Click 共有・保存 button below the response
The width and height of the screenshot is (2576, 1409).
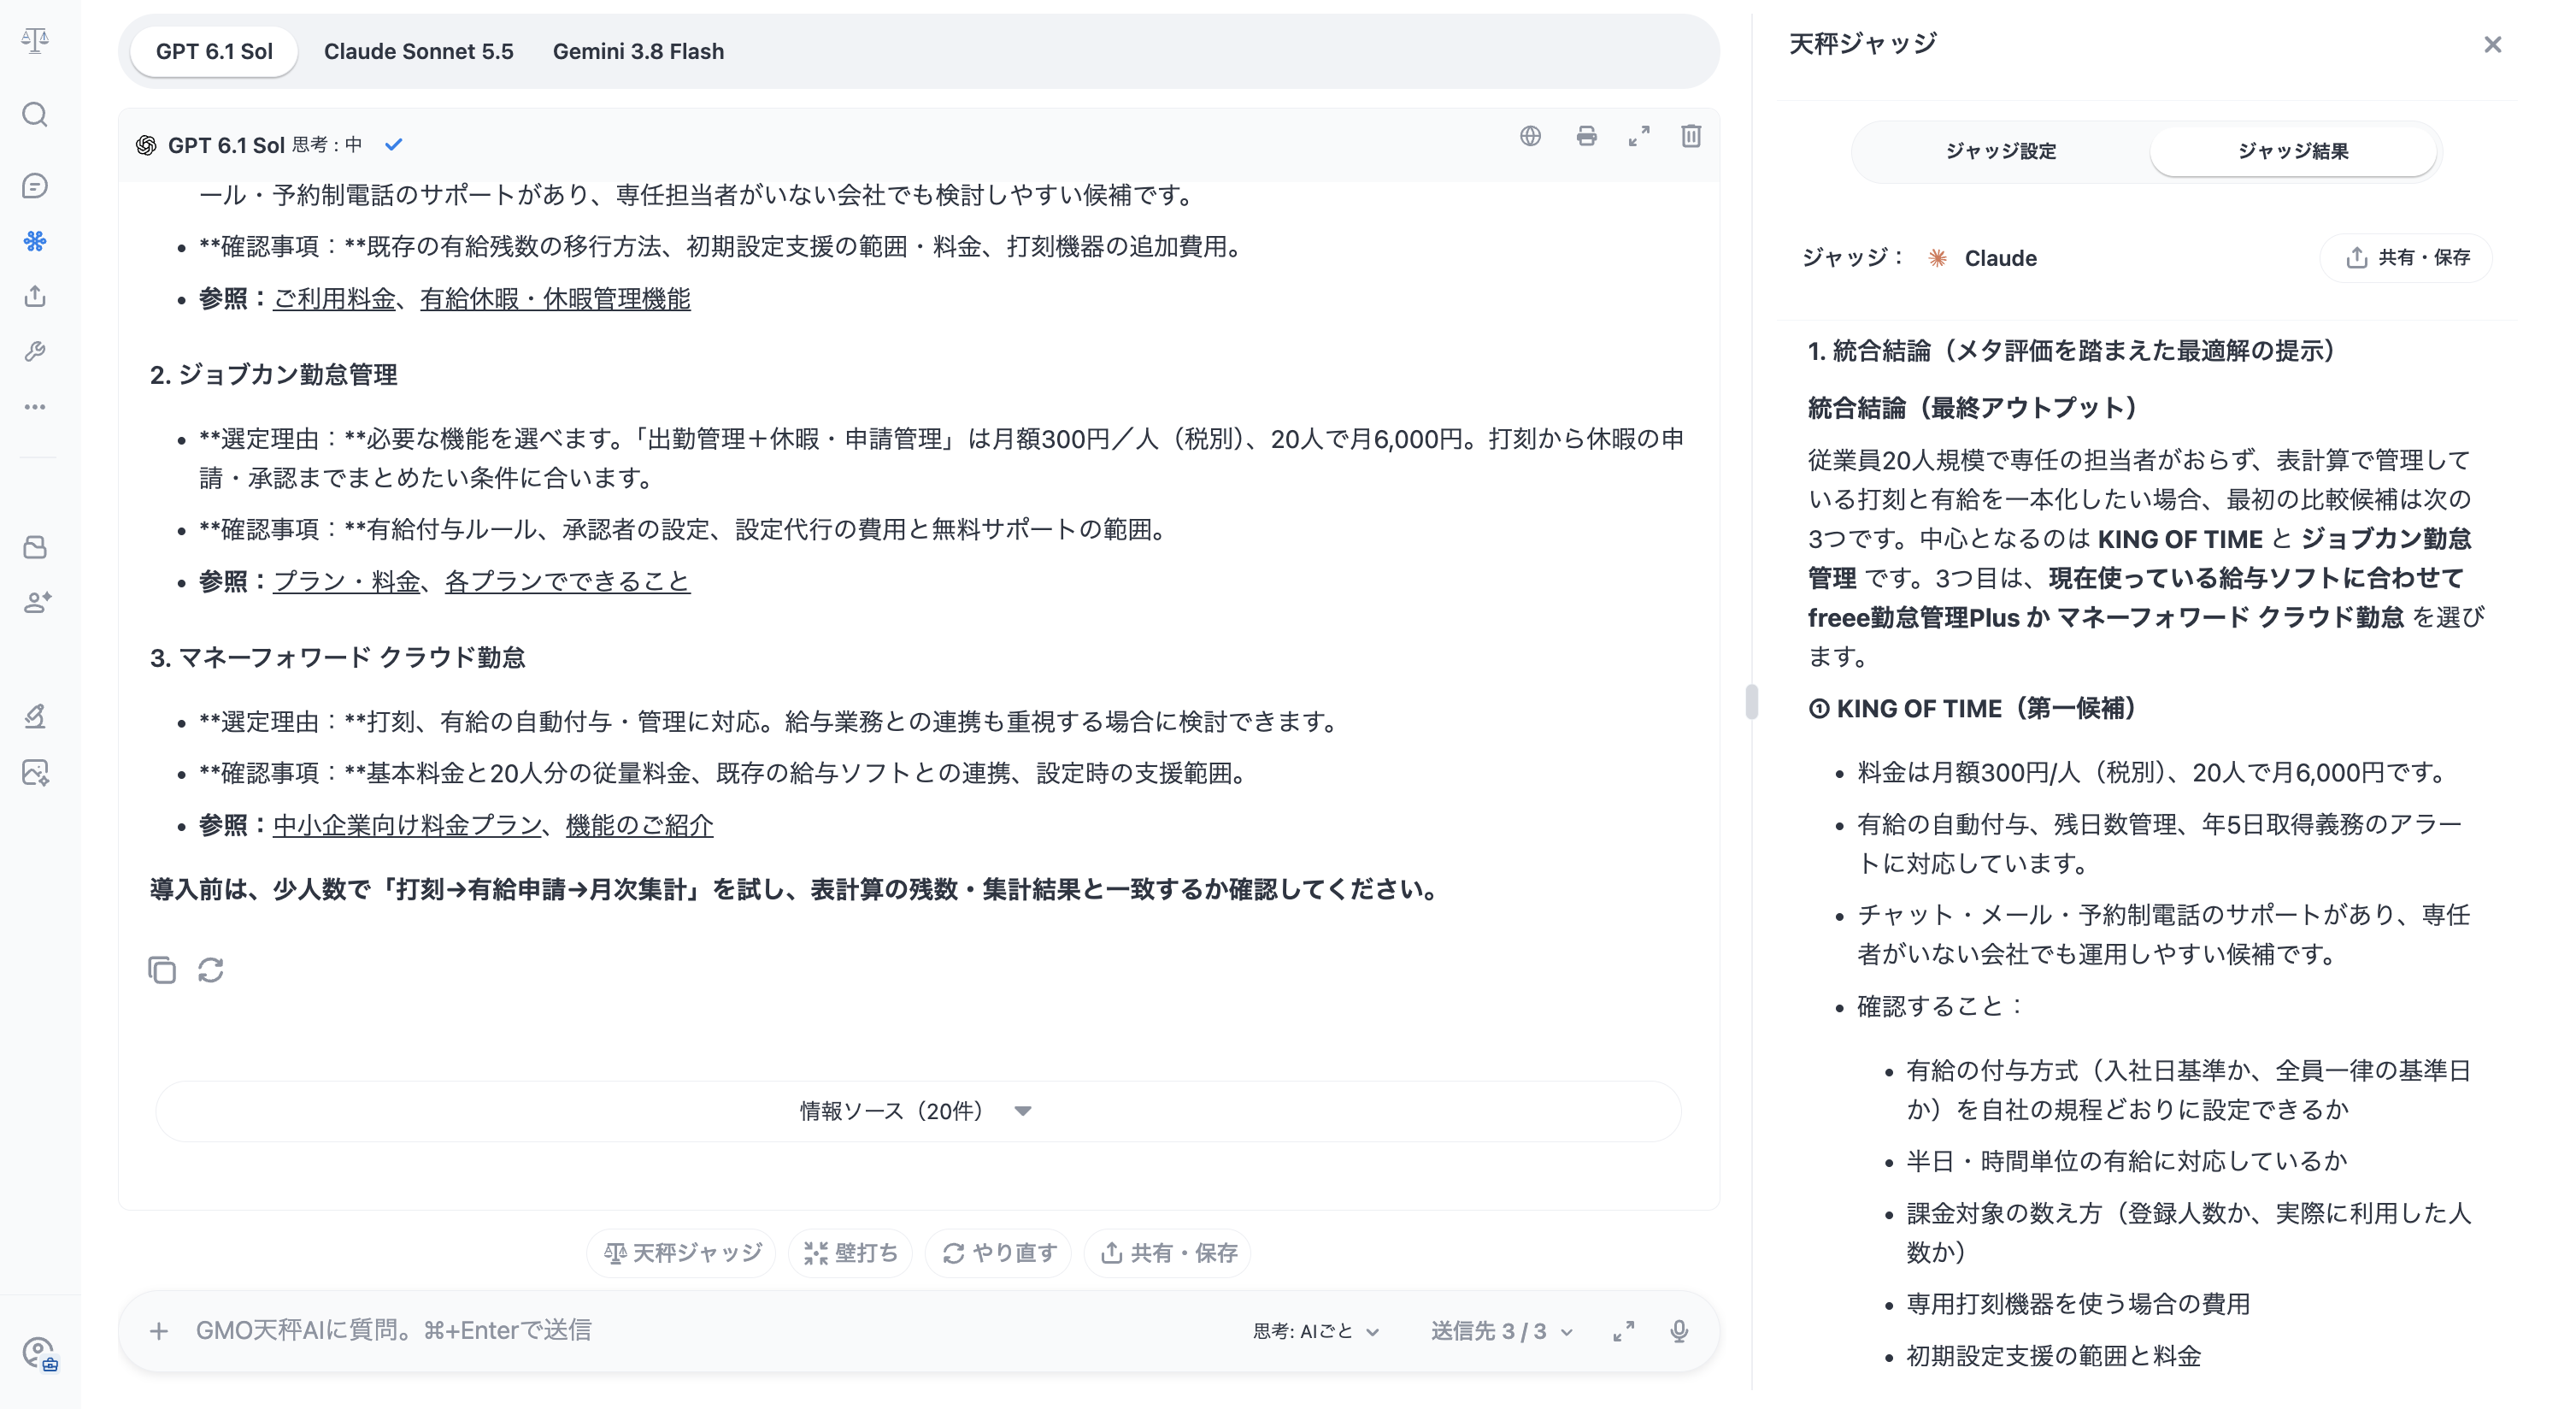coord(1168,1253)
